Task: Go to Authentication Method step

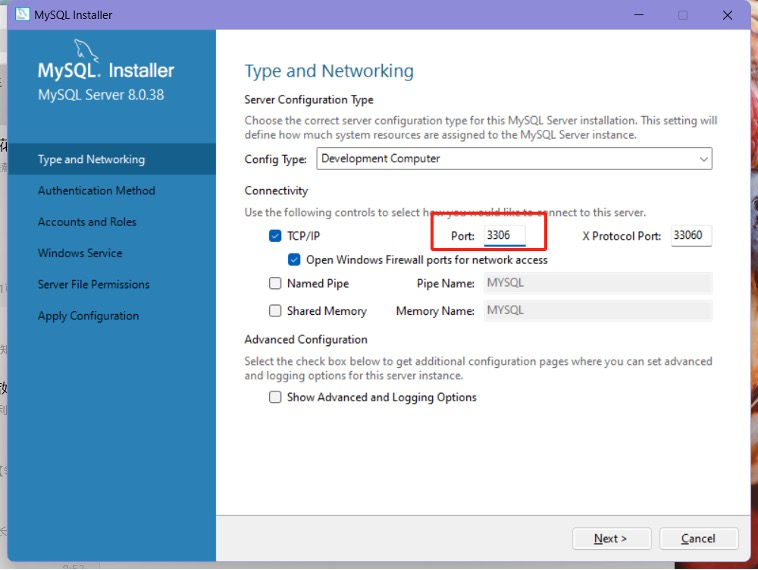Action: (96, 191)
